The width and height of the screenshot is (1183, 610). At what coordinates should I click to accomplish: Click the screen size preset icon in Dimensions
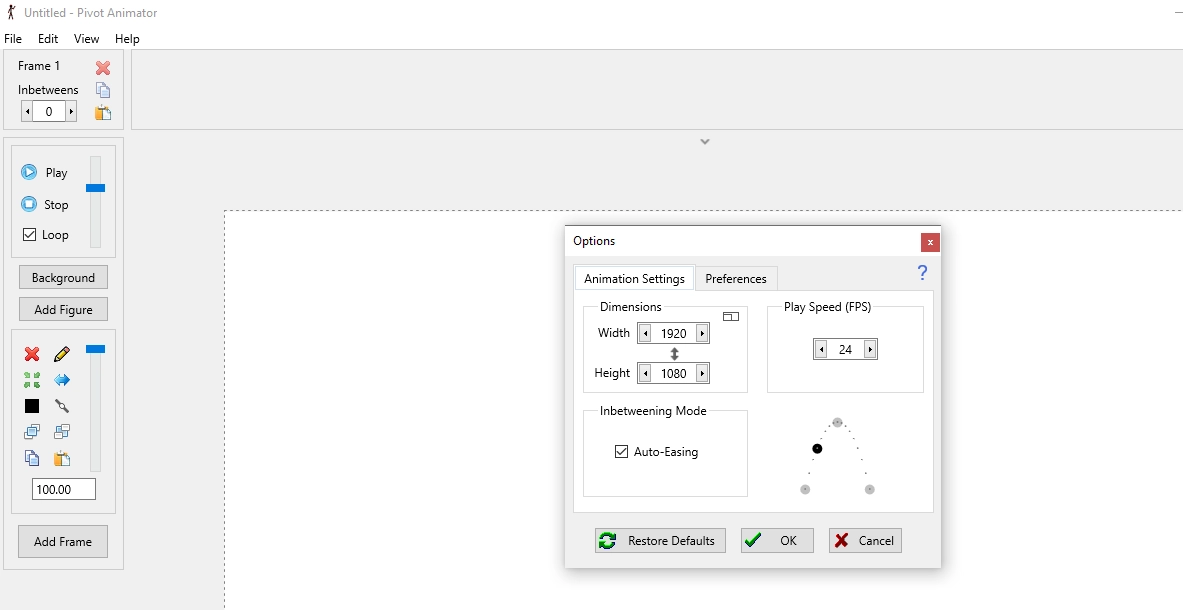tap(731, 316)
